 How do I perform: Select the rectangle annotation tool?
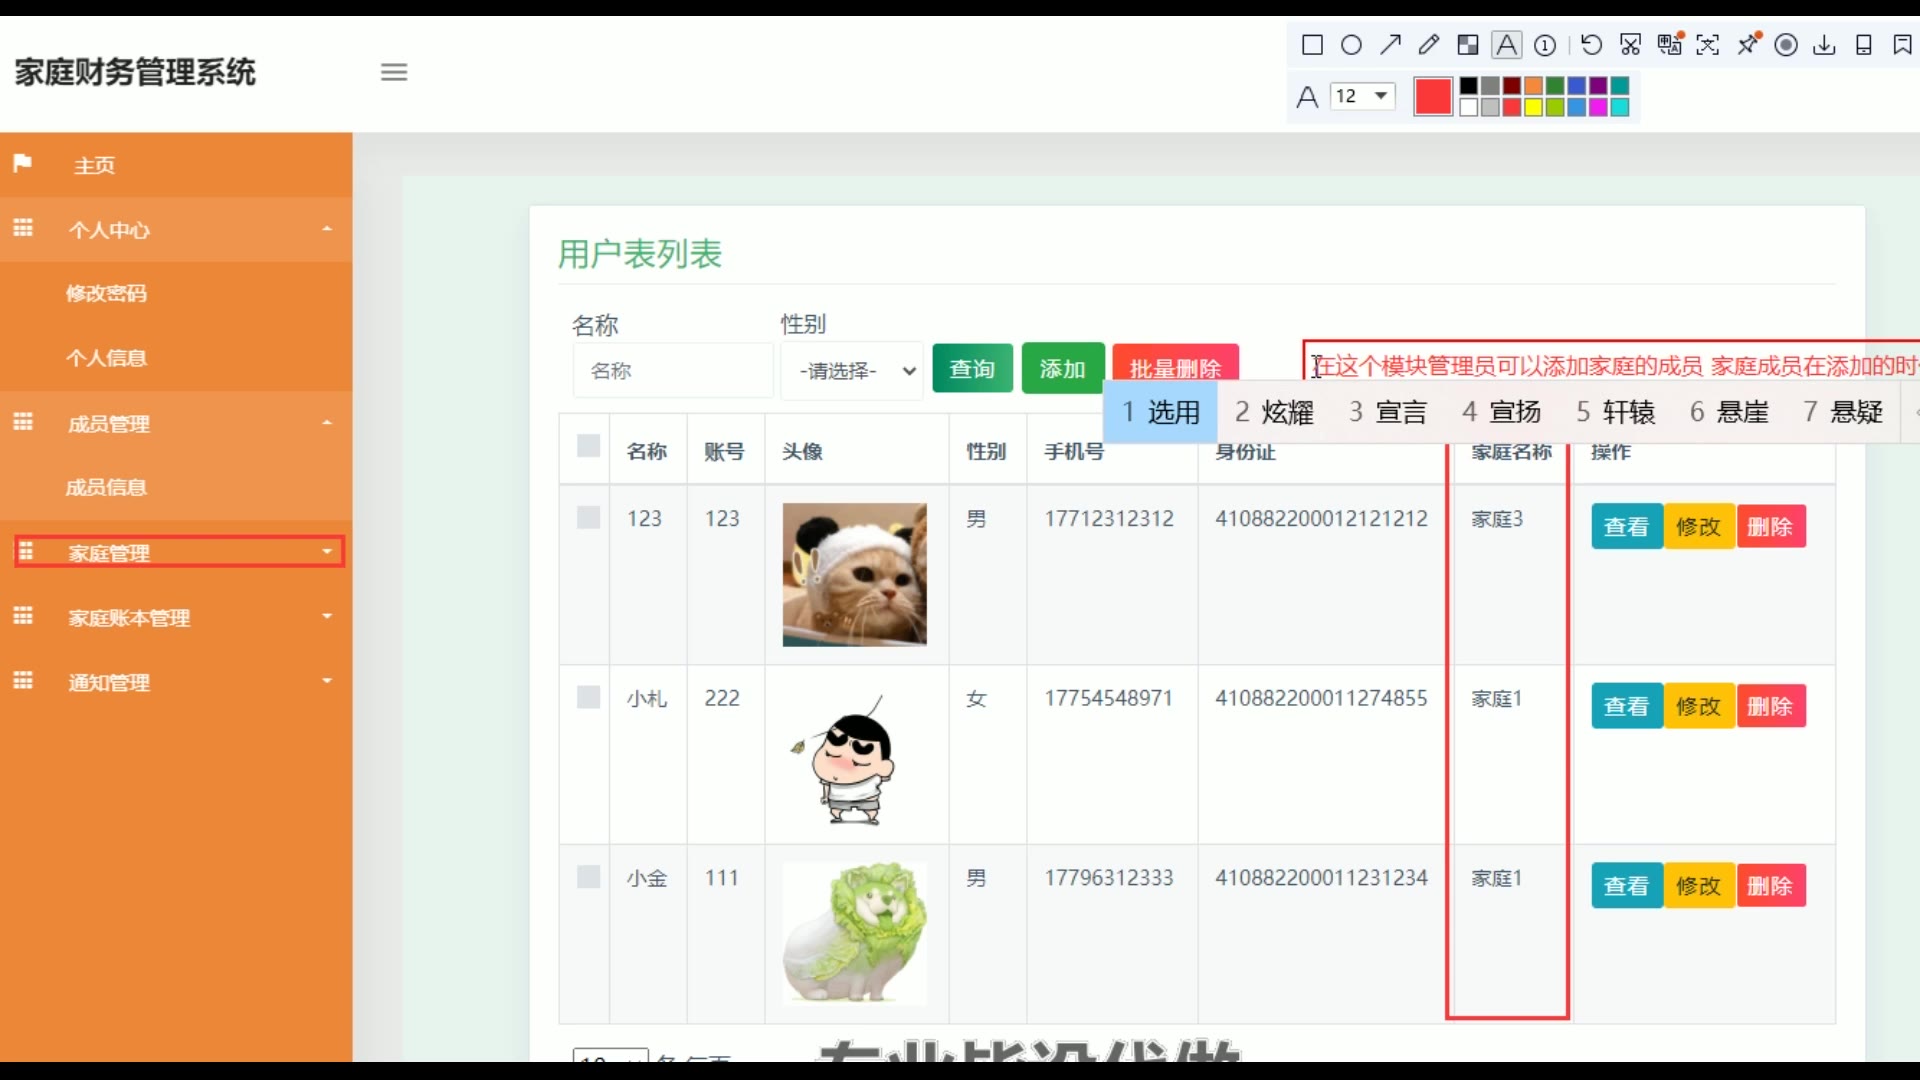coord(1312,45)
